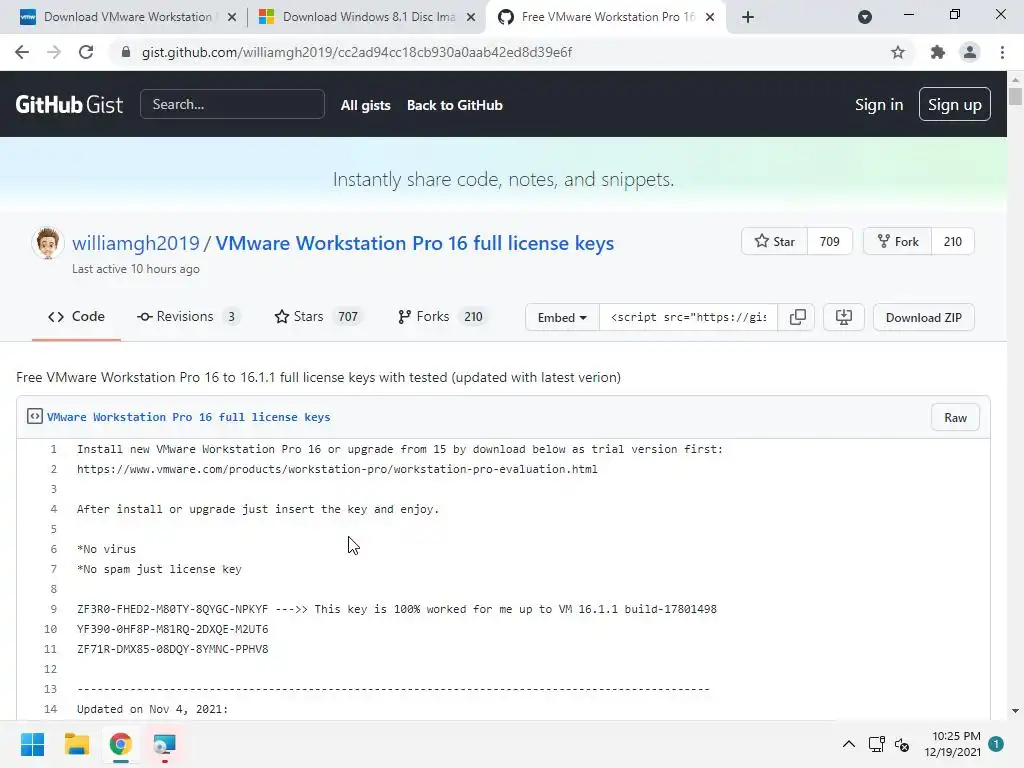The image size is (1024, 768).
Task: Copy the embed script to clipboard
Action: click(797, 317)
